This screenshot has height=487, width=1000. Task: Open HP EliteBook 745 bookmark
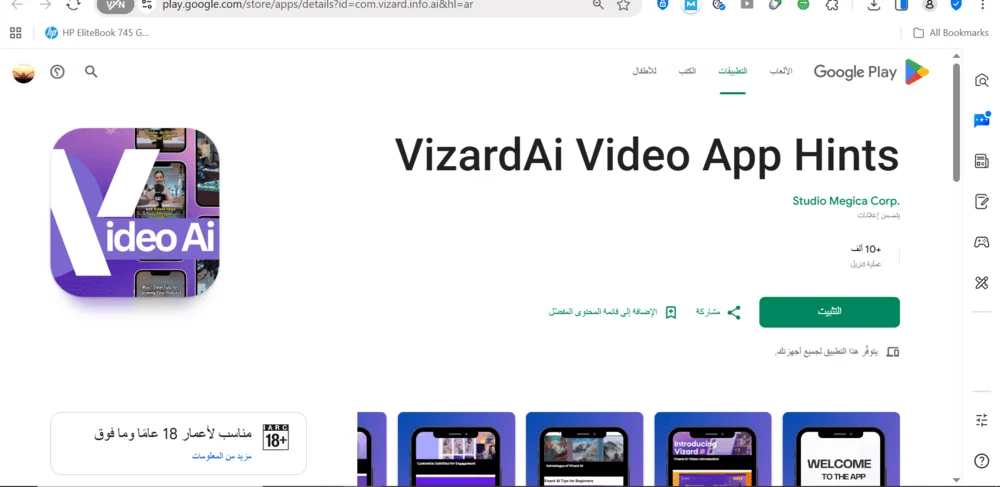[x=97, y=33]
